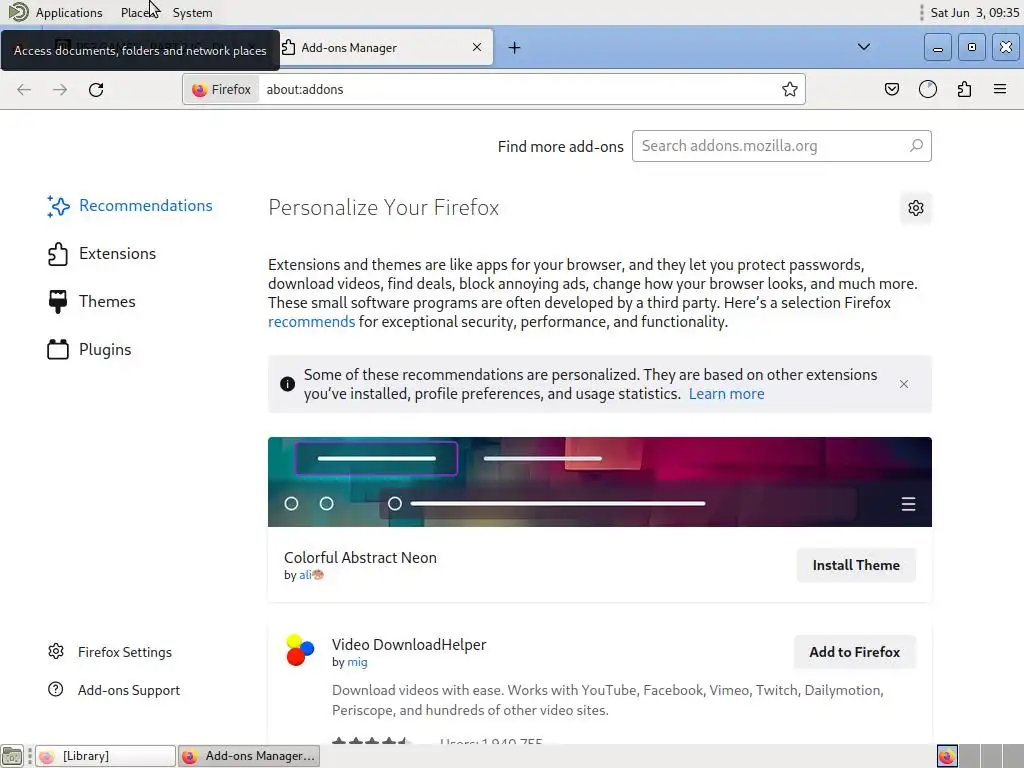1024x768 pixels.
Task: Bookmark this page with the star
Action: [790, 89]
